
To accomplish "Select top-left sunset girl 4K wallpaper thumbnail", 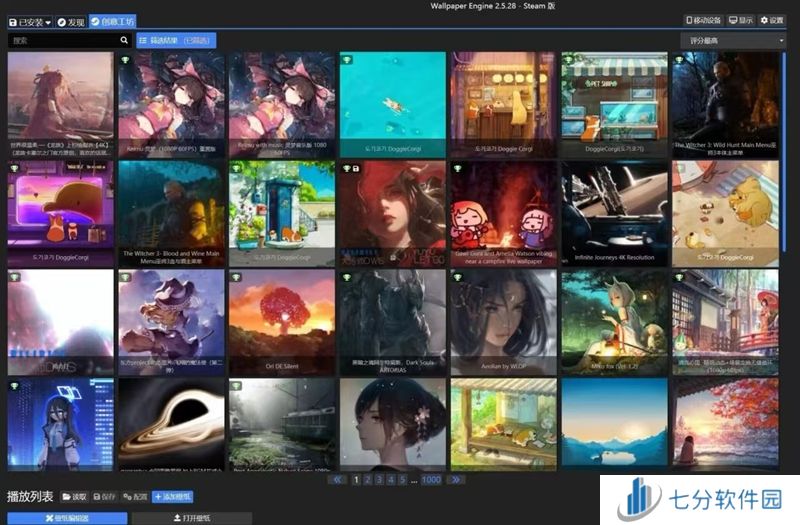I will tap(61, 104).
